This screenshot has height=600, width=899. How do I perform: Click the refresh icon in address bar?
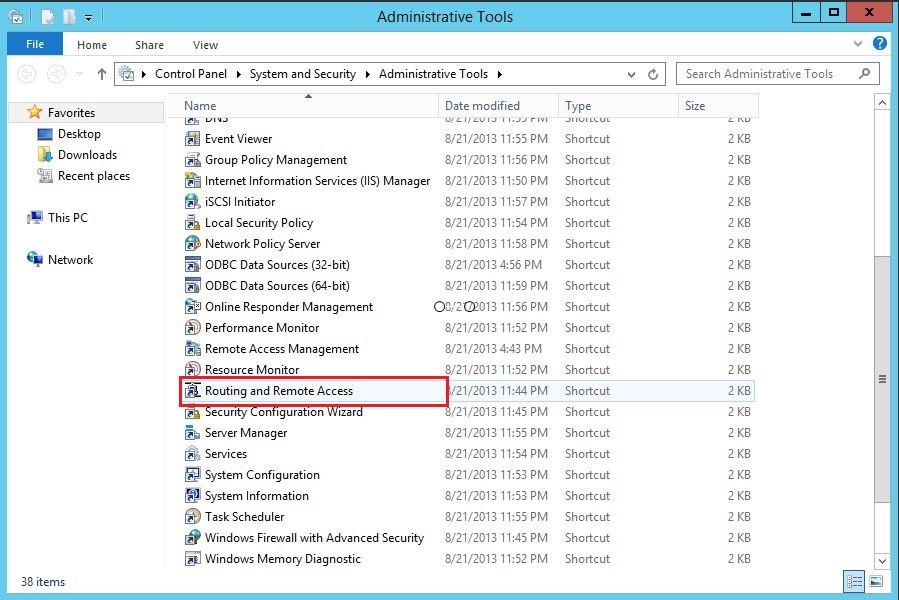tap(653, 74)
